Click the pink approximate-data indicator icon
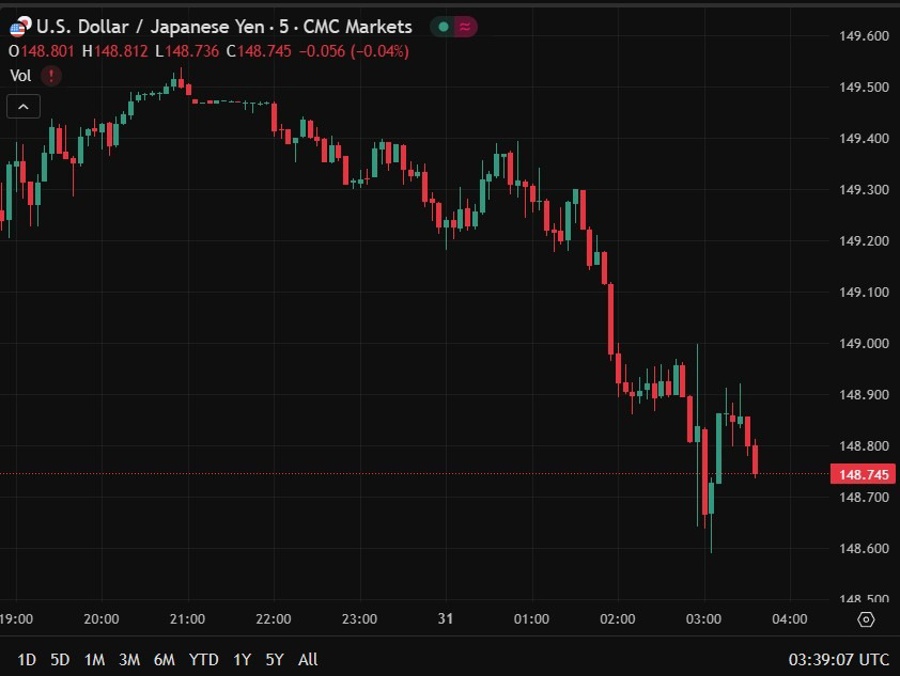The width and height of the screenshot is (900, 676). tap(465, 26)
